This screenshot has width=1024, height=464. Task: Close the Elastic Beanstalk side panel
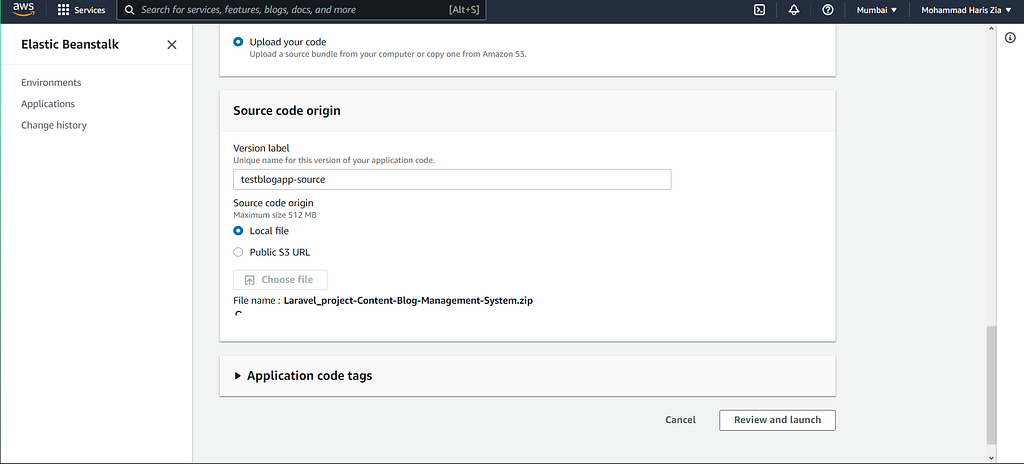point(172,44)
